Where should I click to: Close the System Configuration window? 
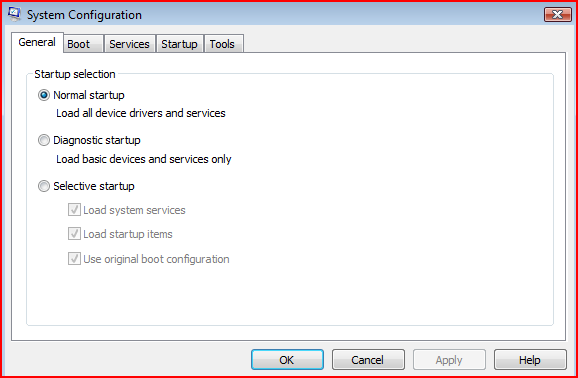tap(557, 15)
